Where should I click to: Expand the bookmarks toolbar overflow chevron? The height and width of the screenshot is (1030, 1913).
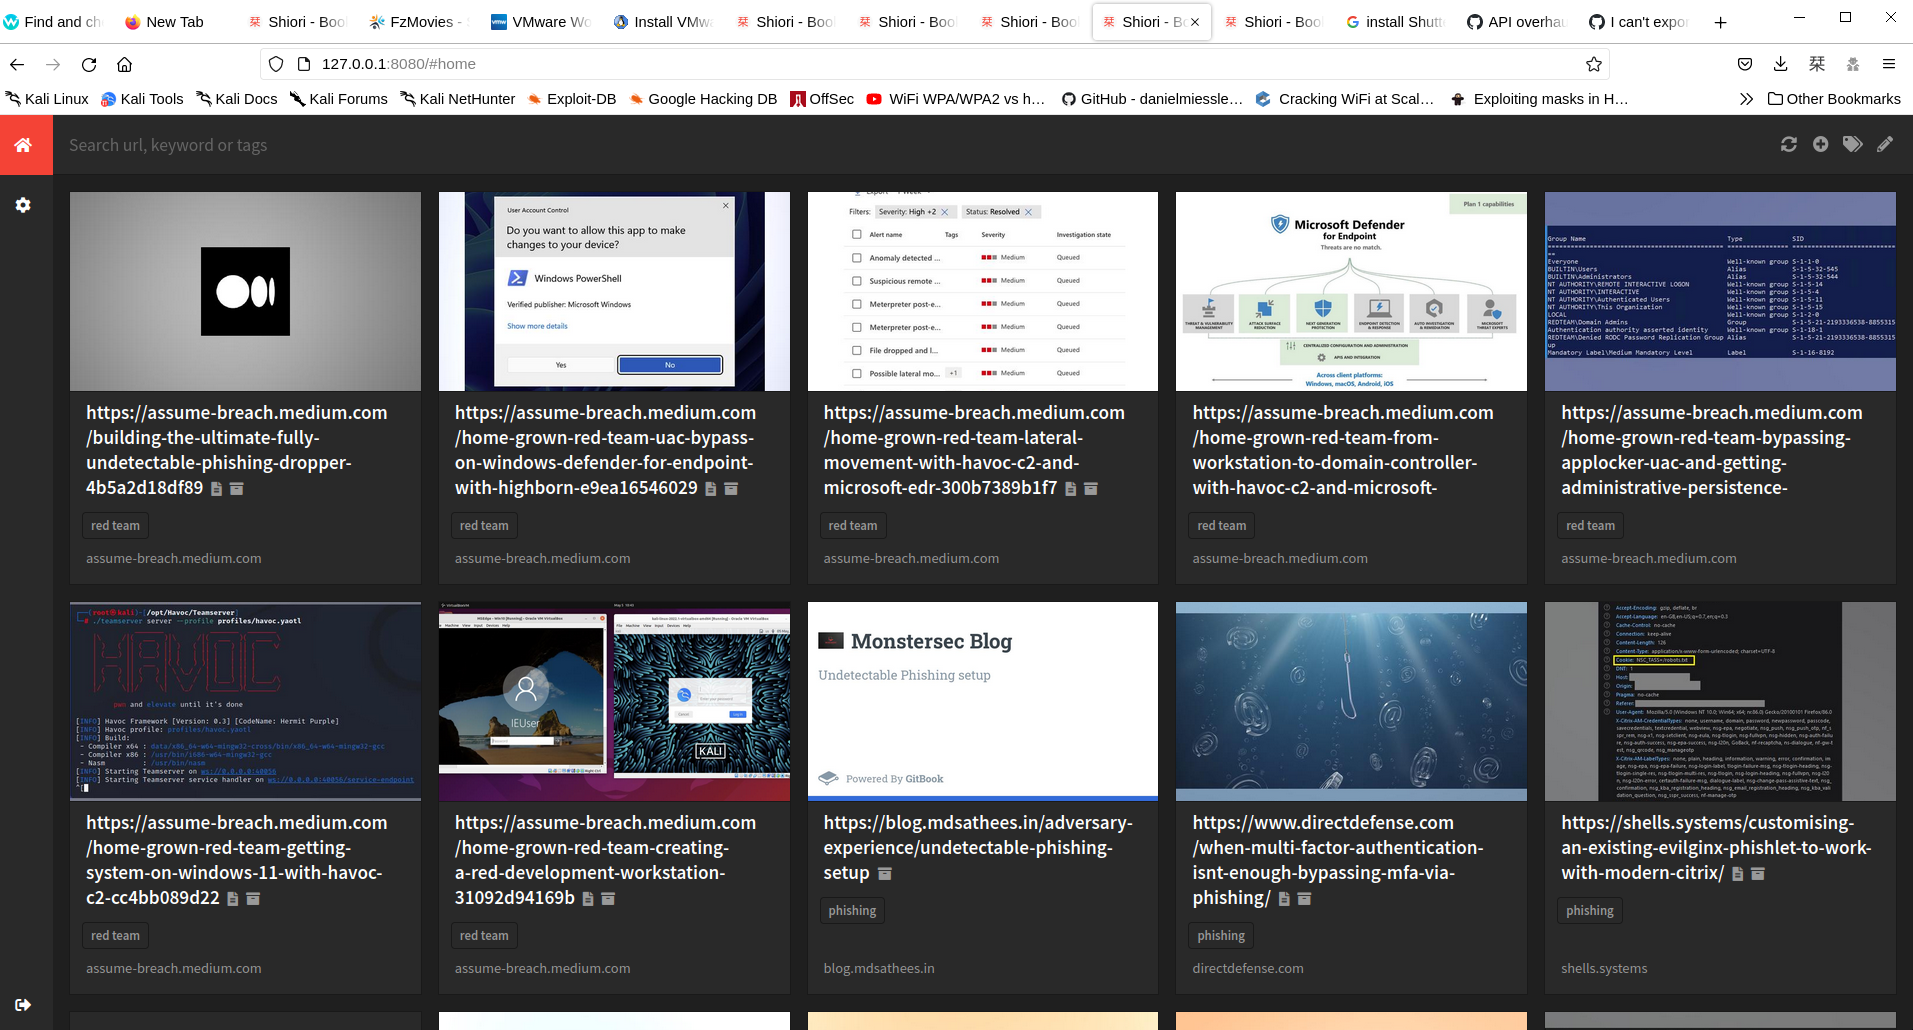click(1746, 98)
